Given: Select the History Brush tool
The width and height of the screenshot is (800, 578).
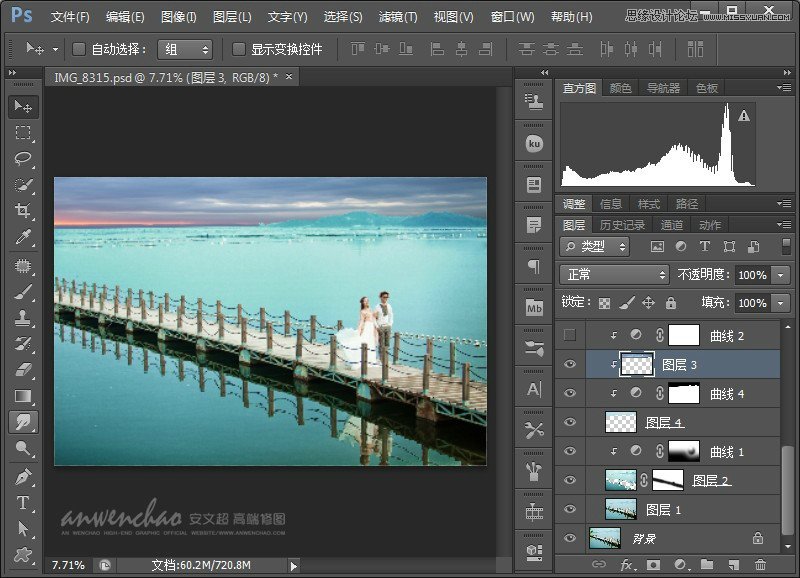Looking at the screenshot, I should tap(23, 344).
